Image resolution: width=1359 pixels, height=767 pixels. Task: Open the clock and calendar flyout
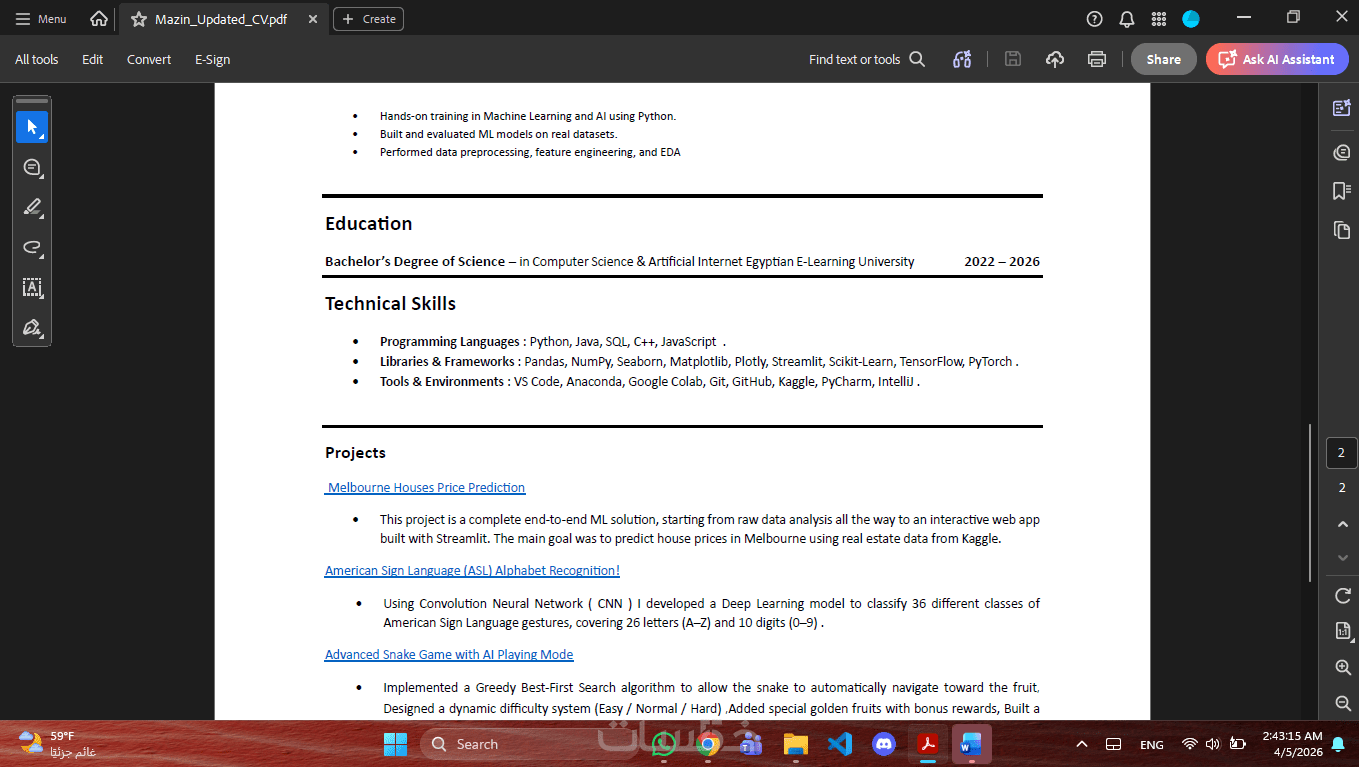(x=1293, y=743)
